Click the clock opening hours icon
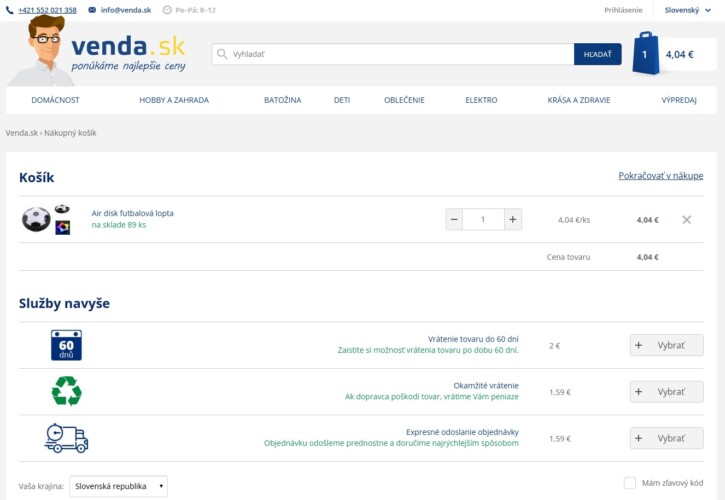 167,10
